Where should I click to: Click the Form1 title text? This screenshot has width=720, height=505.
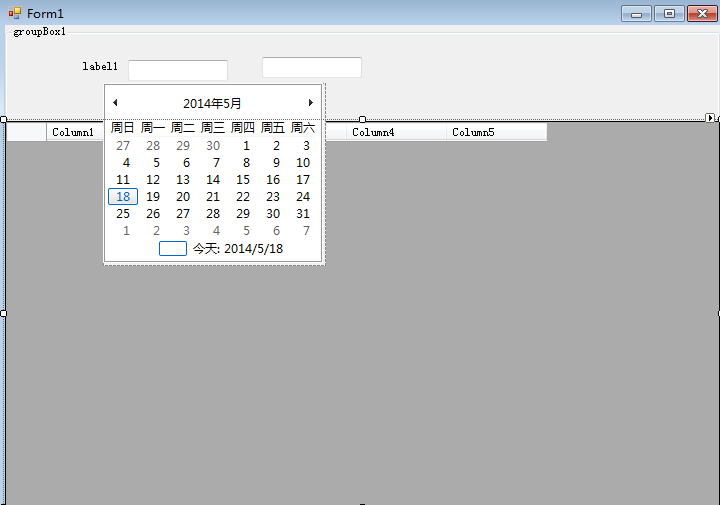pos(45,14)
